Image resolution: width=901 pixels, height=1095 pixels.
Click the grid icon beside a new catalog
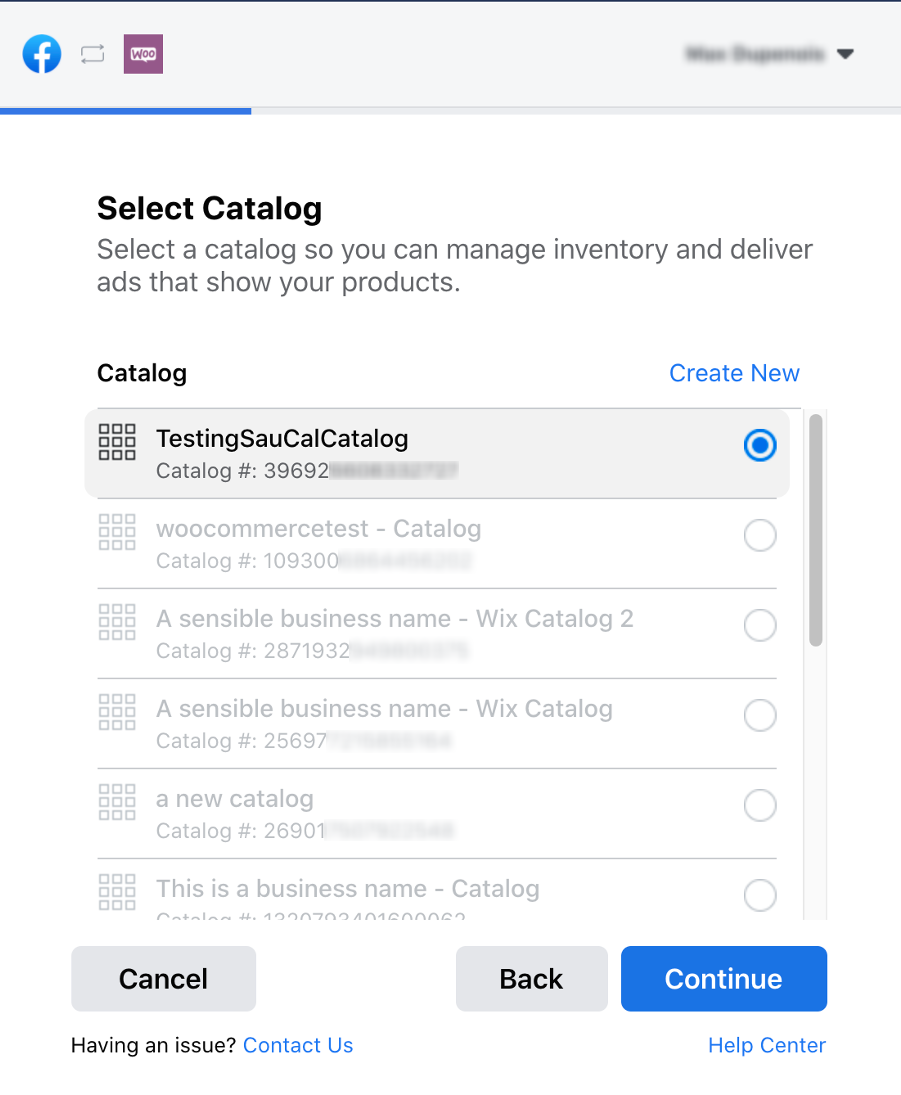point(117,802)
